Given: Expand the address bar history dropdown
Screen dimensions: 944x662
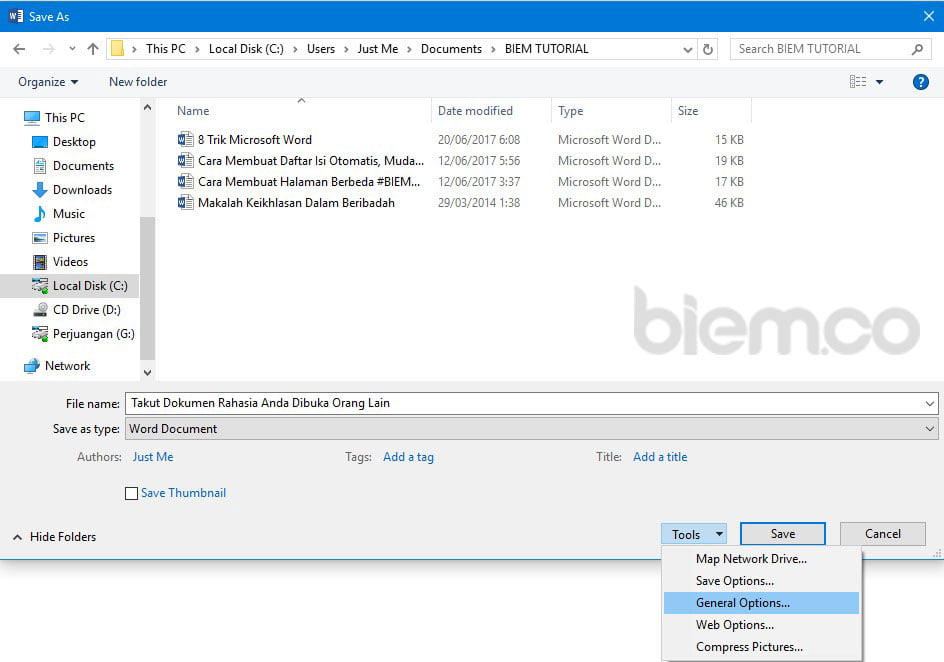Looking at the screenshot, I should click(x=688, y=49).
